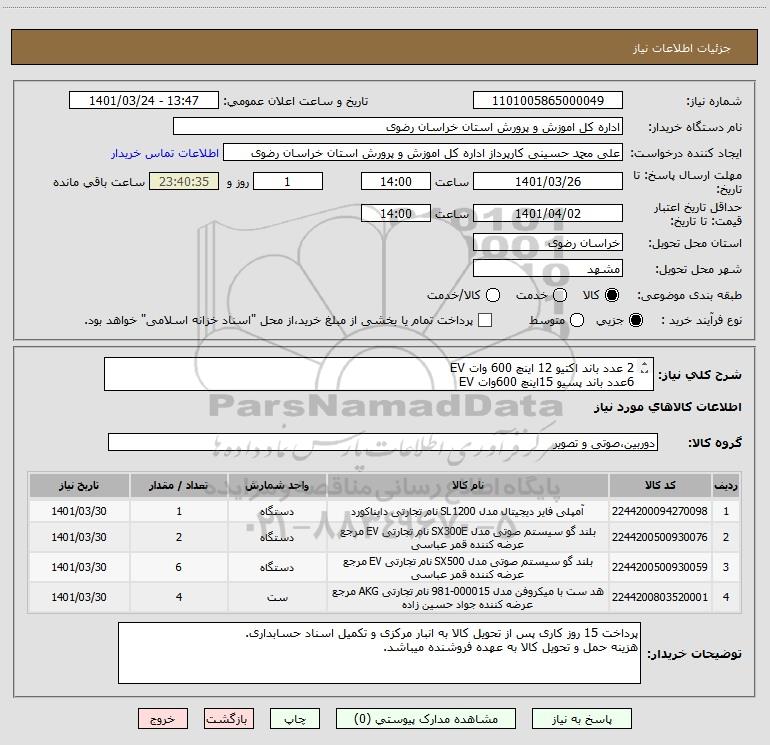Click the 'ردیف' column header
Image resolution: width=770 pixels, height=745 pixels.
coord(726,486)
